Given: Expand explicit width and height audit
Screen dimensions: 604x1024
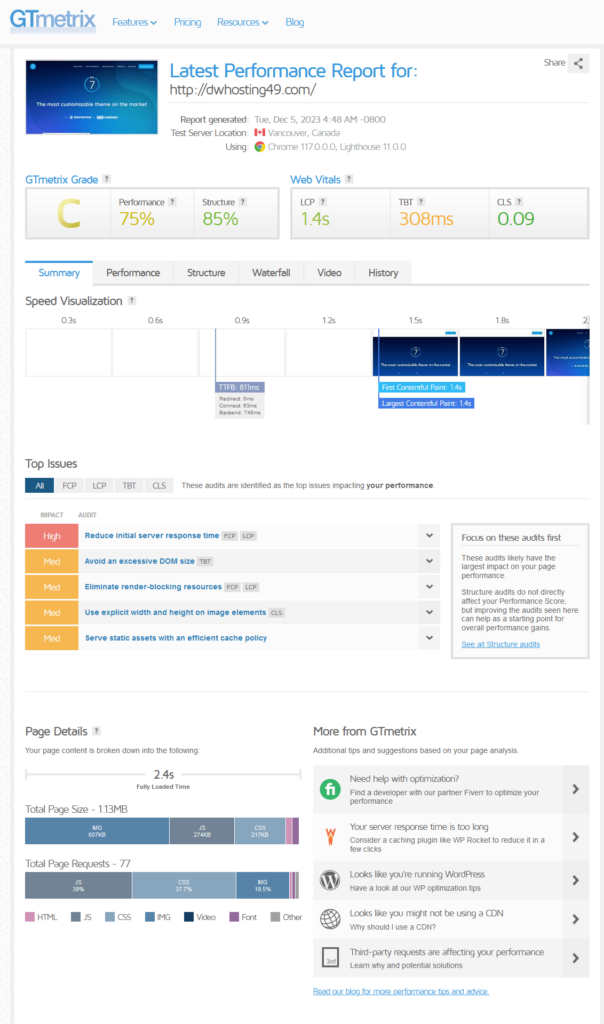Looking at the screenshot, I should coord(429,612).
